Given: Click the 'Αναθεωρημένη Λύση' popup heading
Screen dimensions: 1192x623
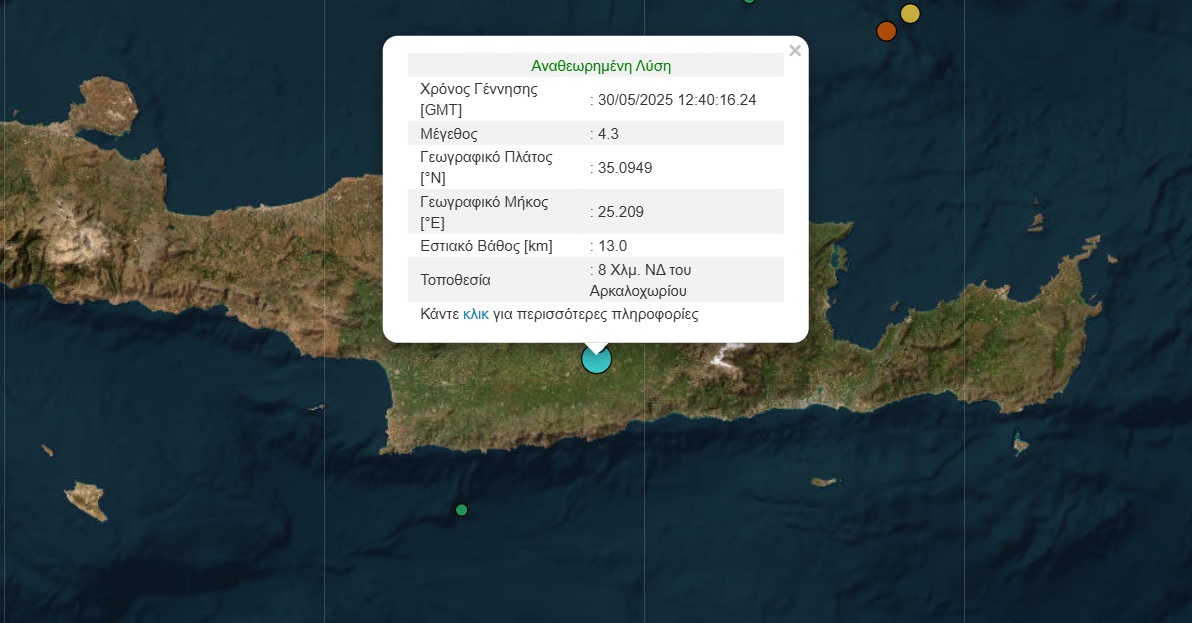Looking at the screenshot, I should point(600,66).
